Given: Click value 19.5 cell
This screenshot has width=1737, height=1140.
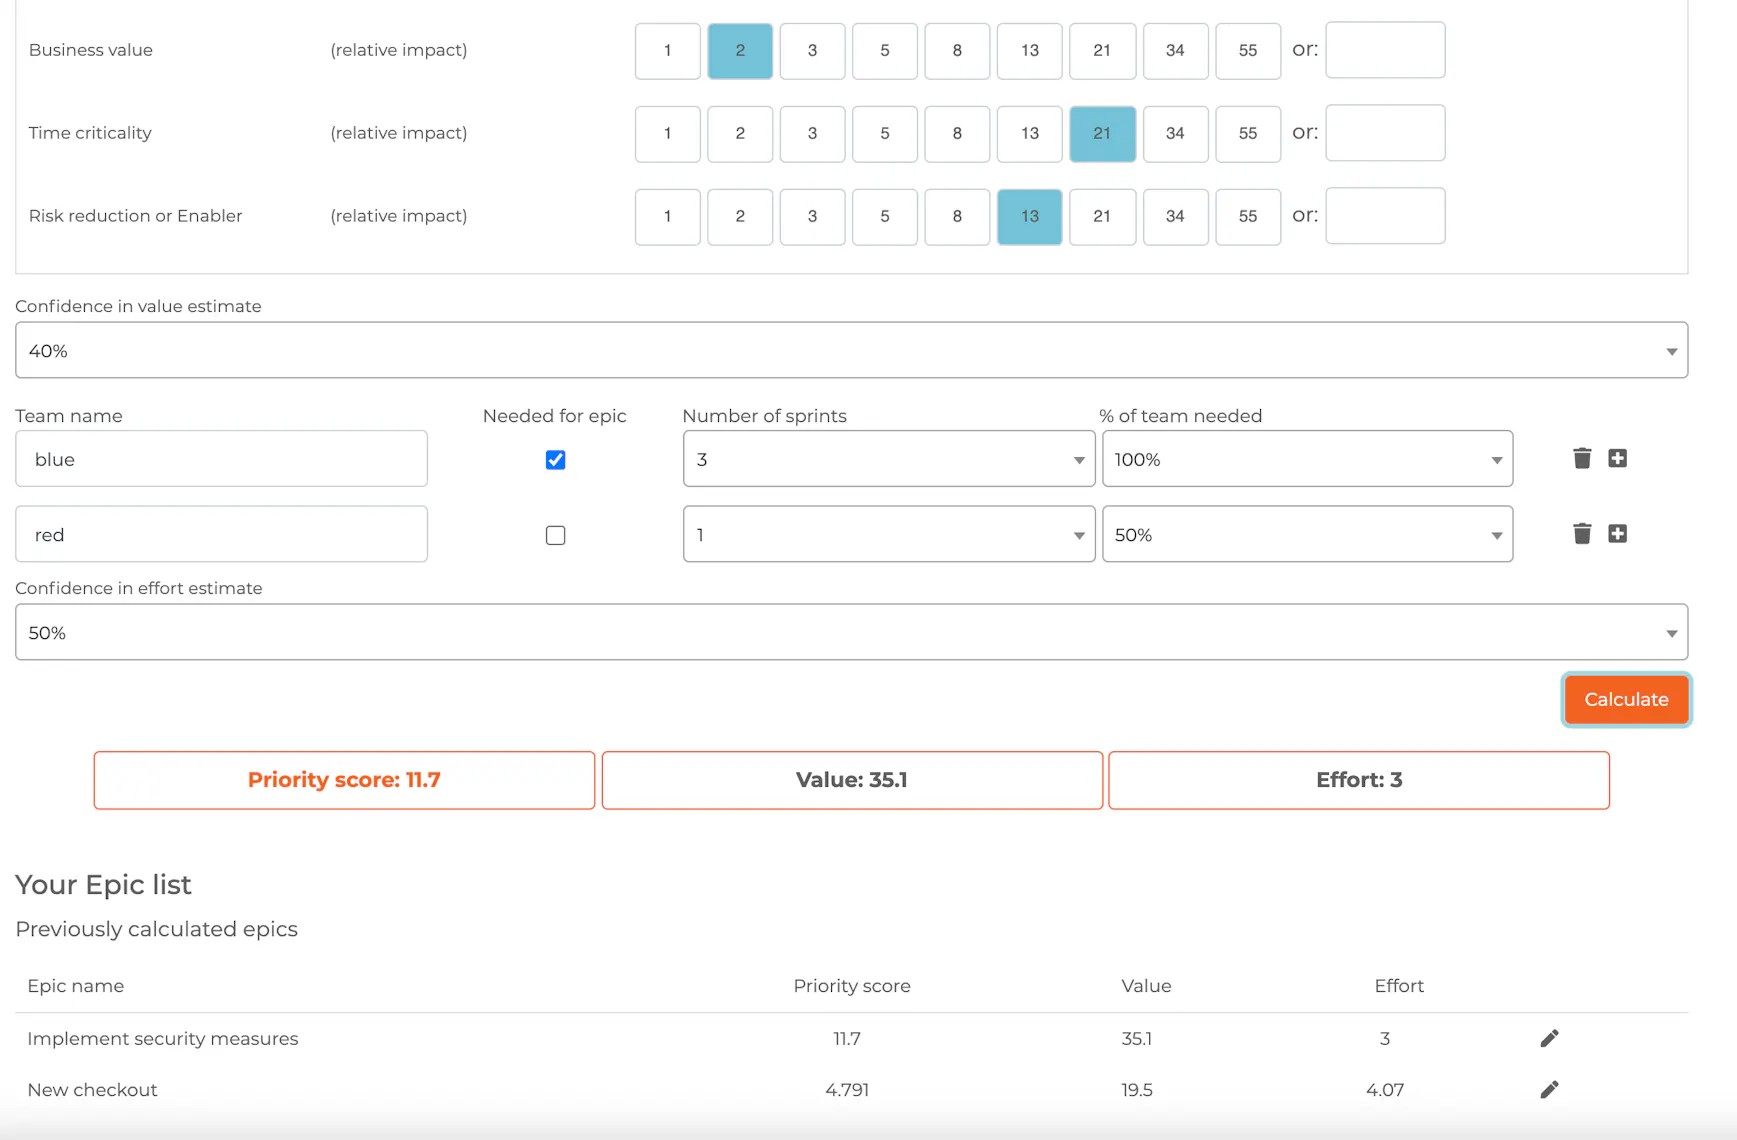Looking at the screenshot, I should (1137, 1089).
